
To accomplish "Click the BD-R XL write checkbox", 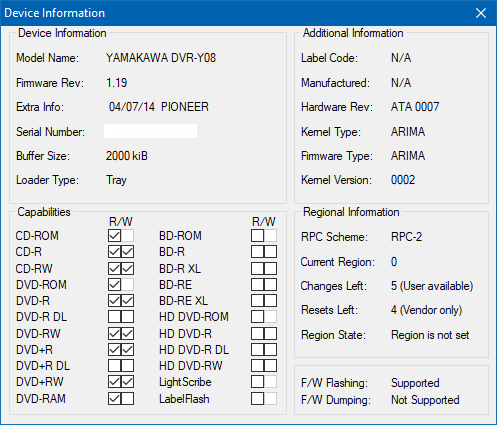I will 270,268.
